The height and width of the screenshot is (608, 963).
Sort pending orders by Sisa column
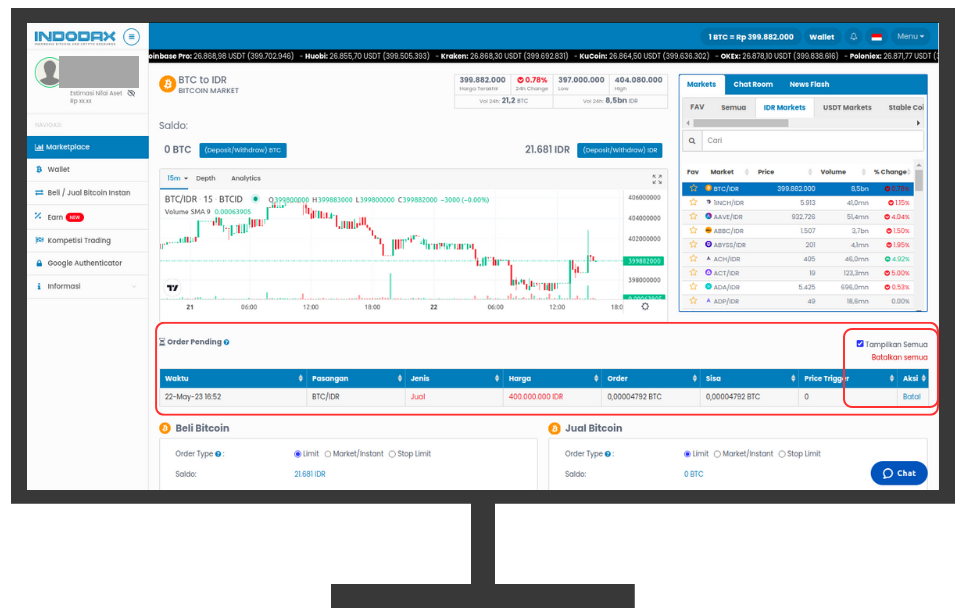point(750,378)
